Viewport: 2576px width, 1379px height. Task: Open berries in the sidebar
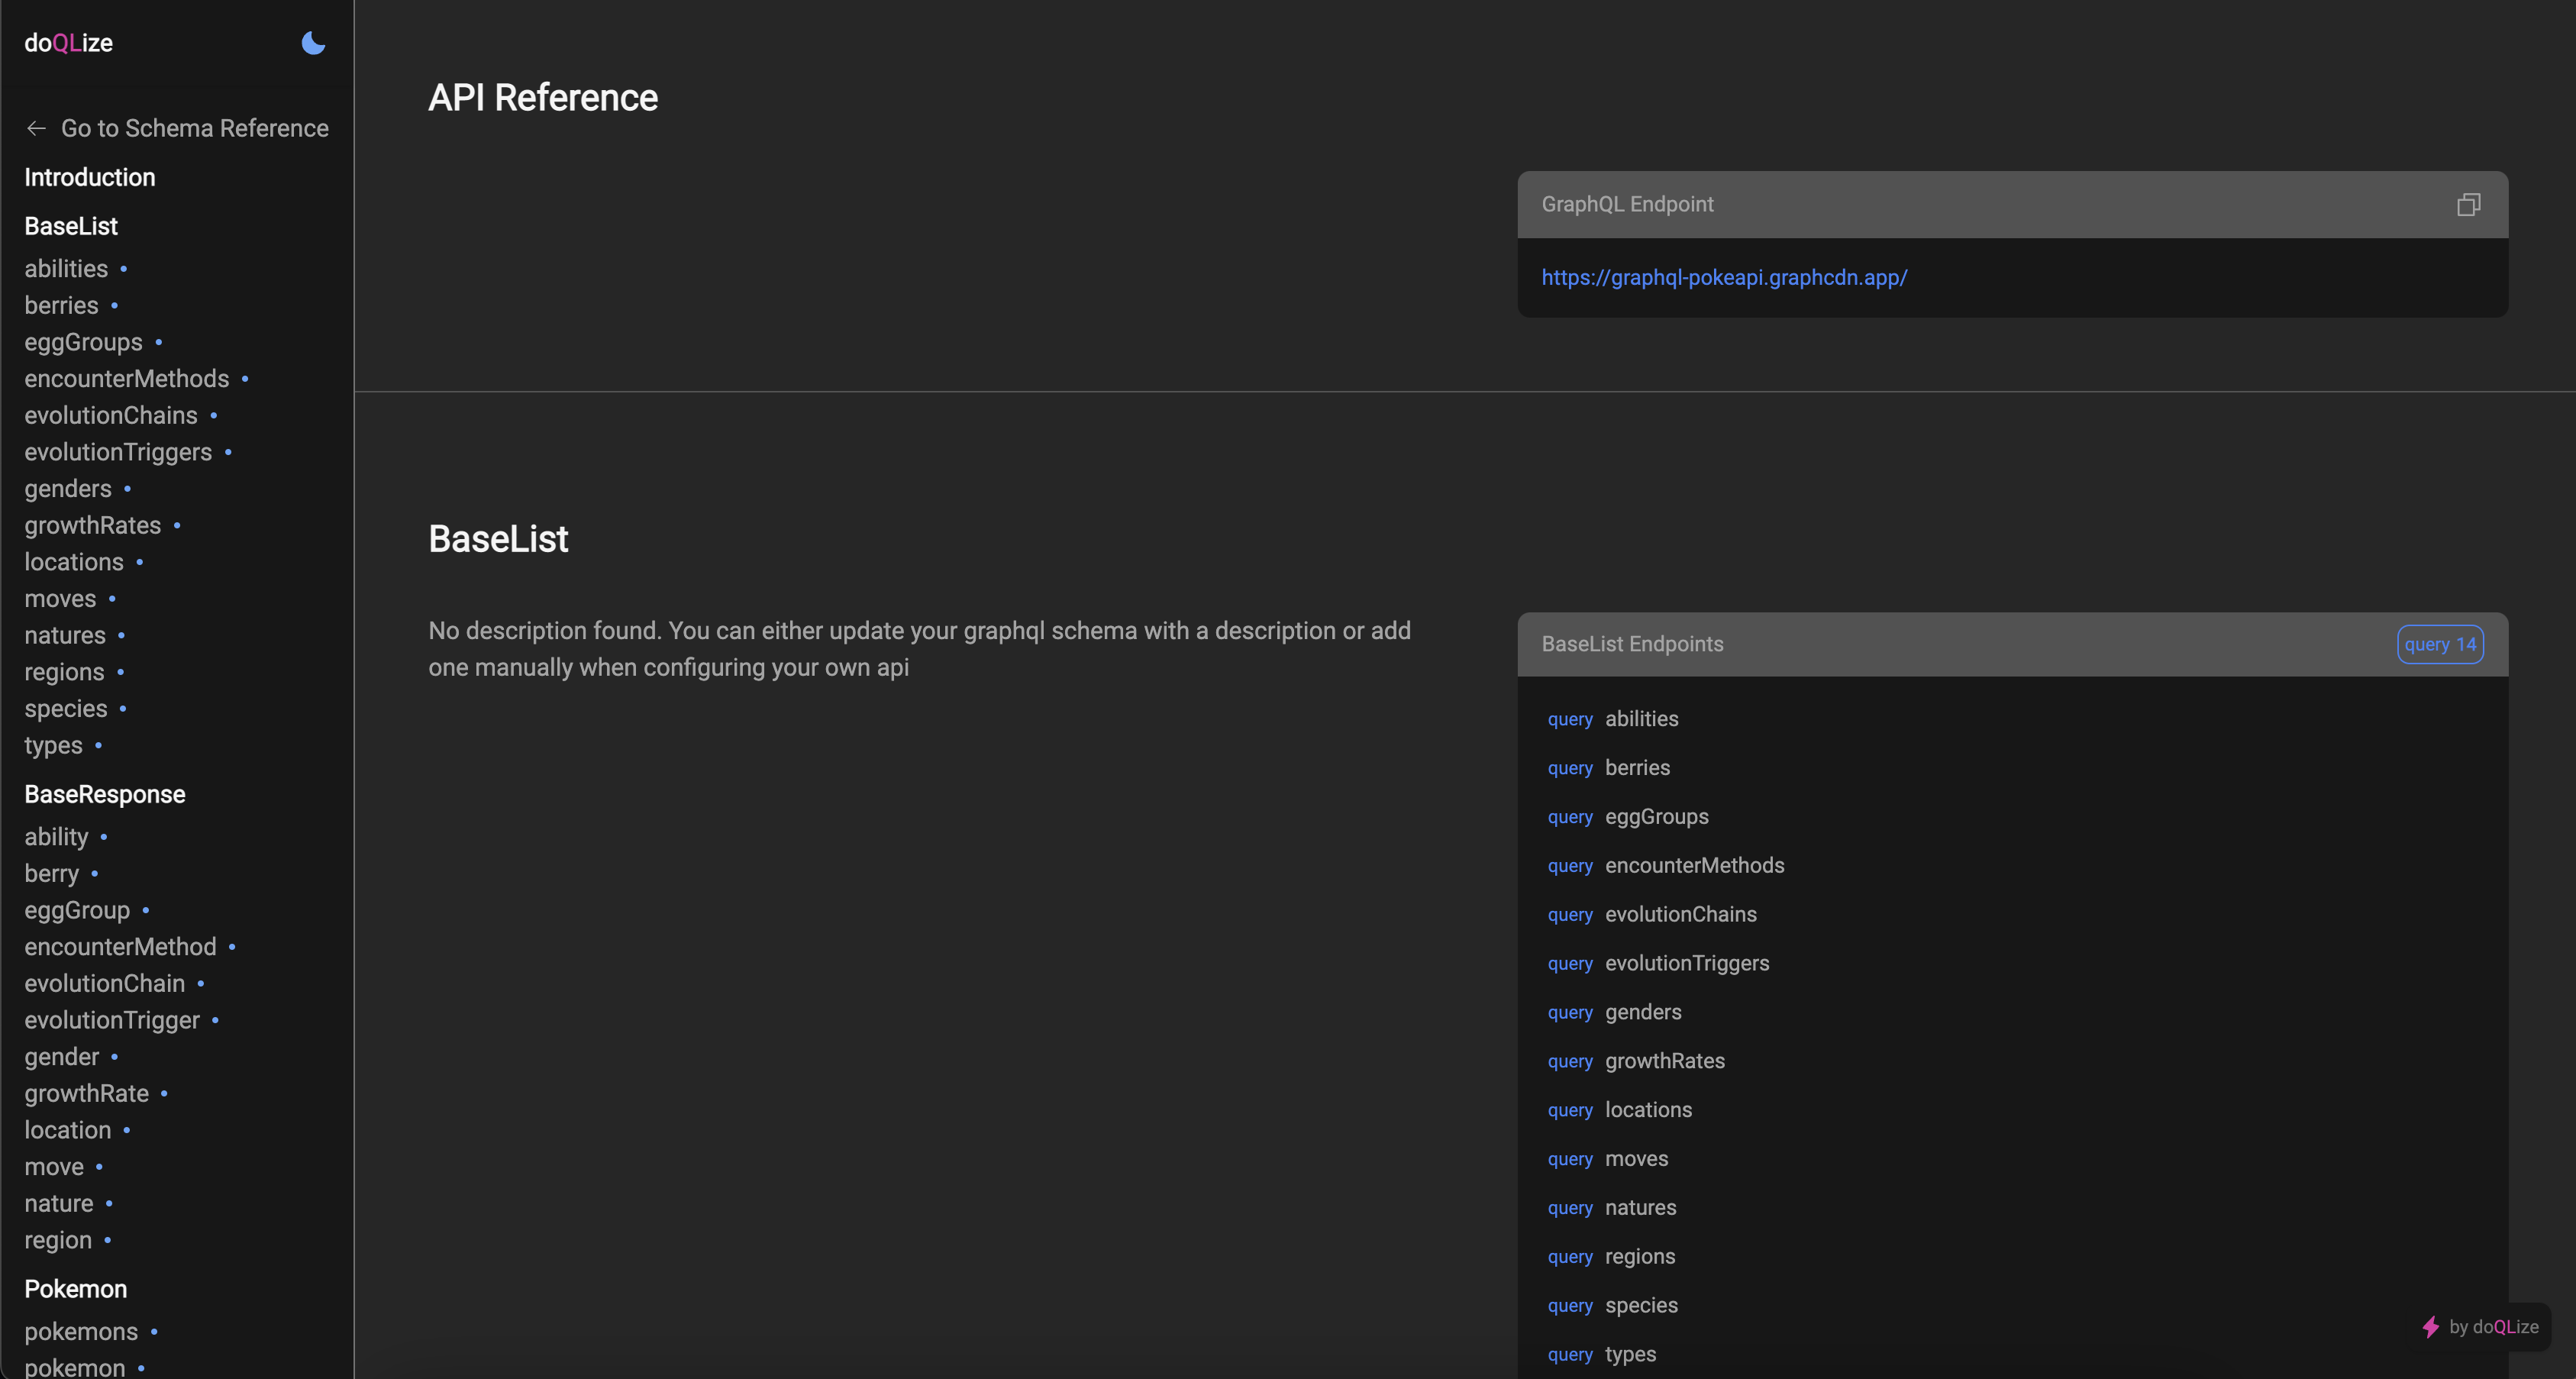tap(62, 305)
